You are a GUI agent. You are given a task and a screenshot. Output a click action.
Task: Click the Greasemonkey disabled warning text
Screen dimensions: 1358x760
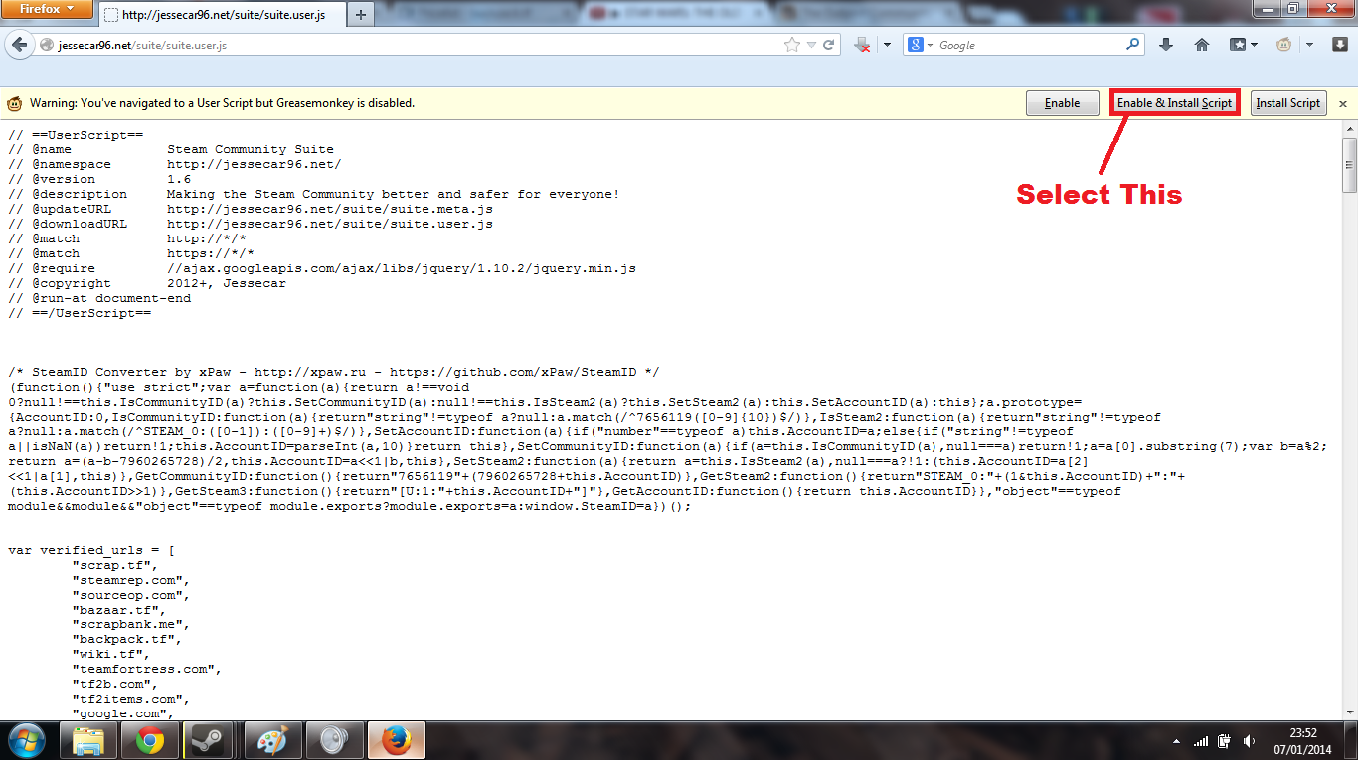(222, 103)
